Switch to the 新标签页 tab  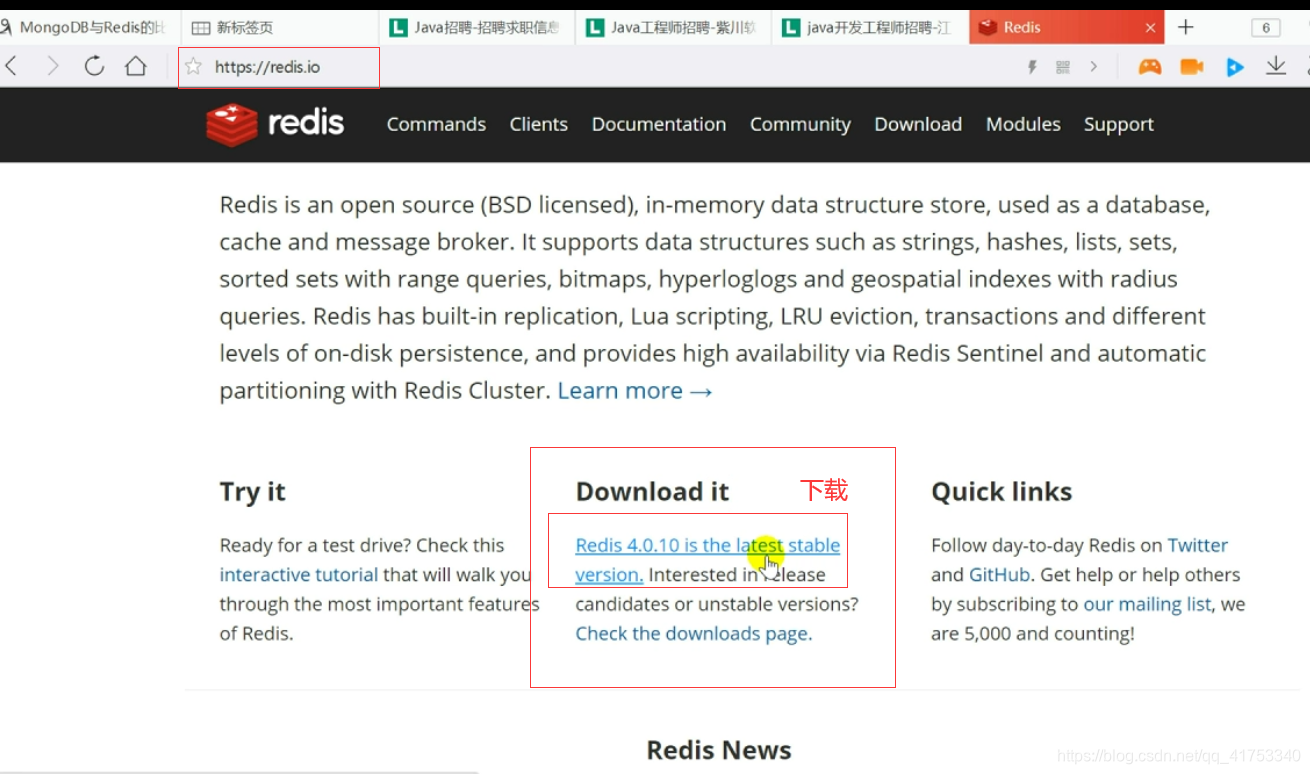click(x=280, y=28)
